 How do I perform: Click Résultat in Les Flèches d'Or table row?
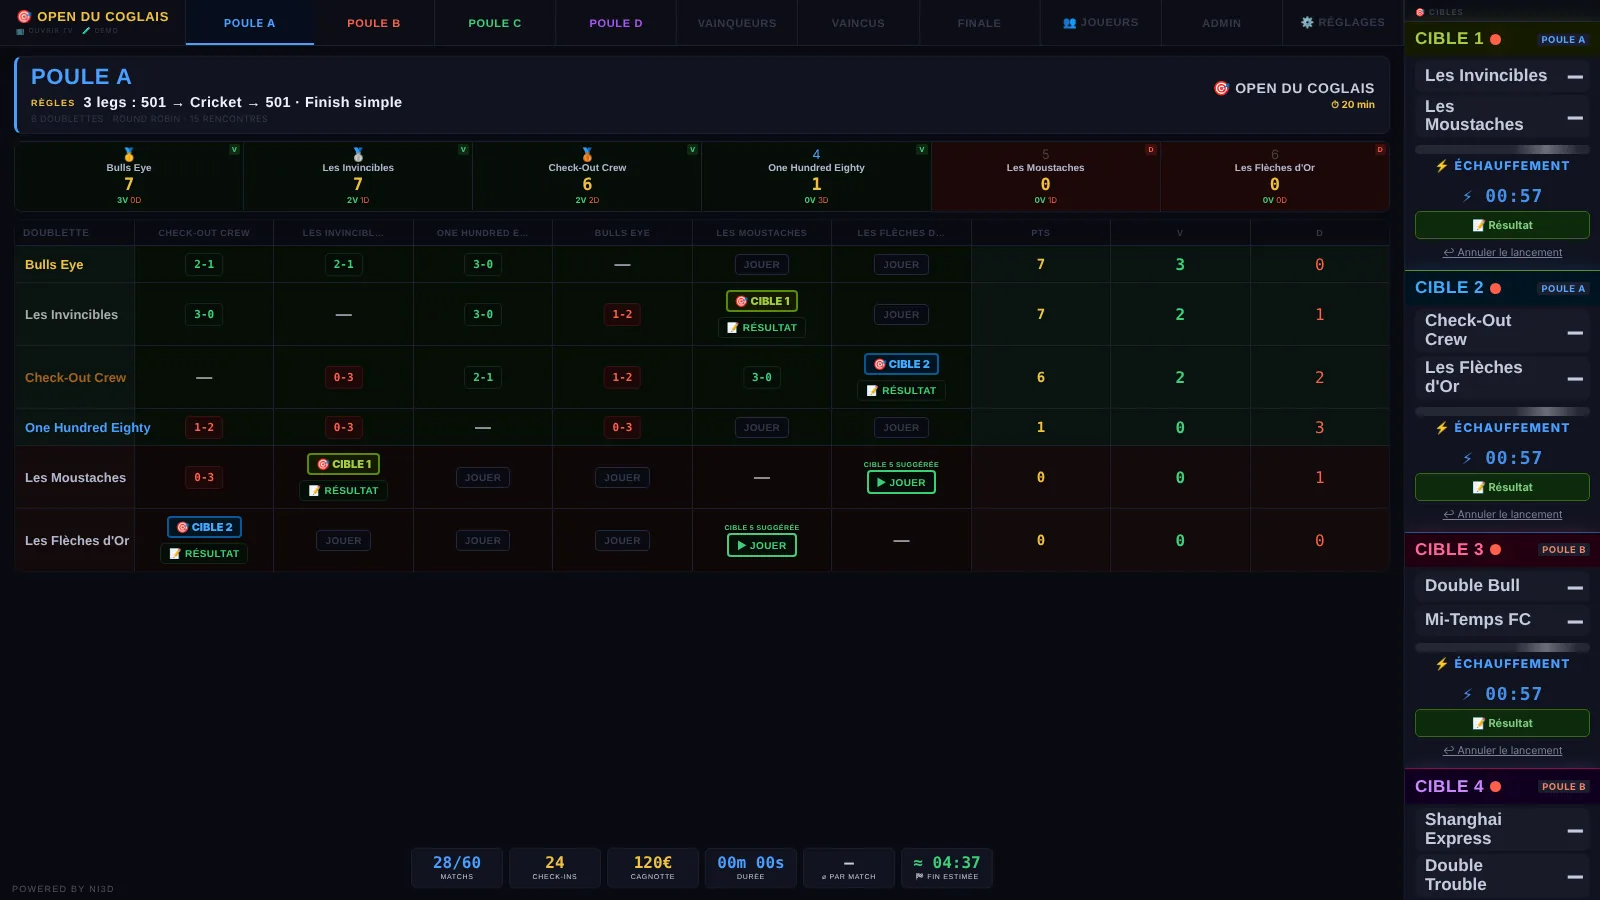point(204,554)
